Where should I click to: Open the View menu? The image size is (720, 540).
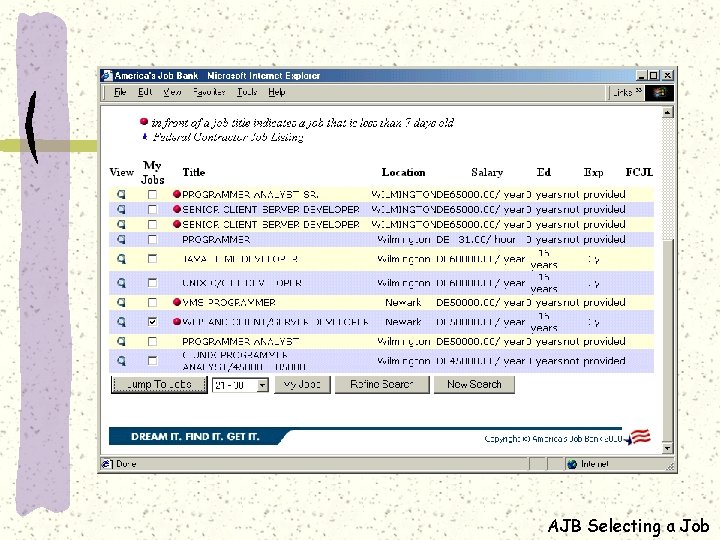(172, 92)
